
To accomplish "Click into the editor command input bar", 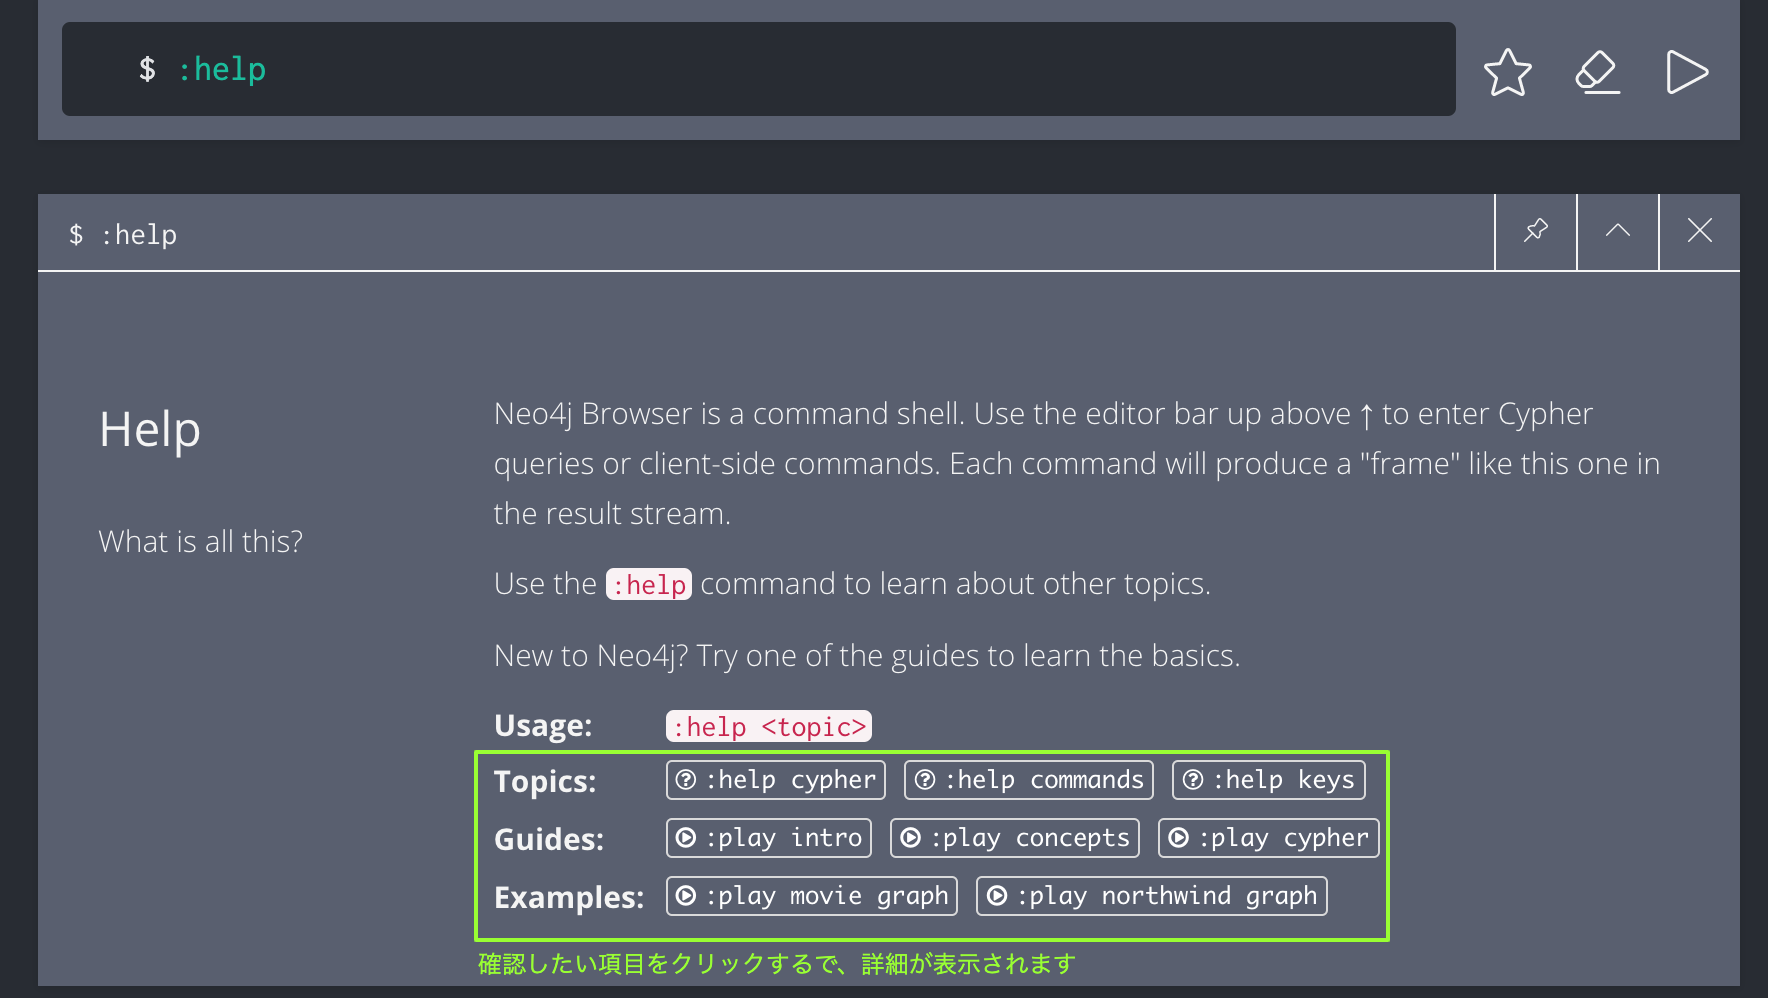I will [x=758, y=69].
